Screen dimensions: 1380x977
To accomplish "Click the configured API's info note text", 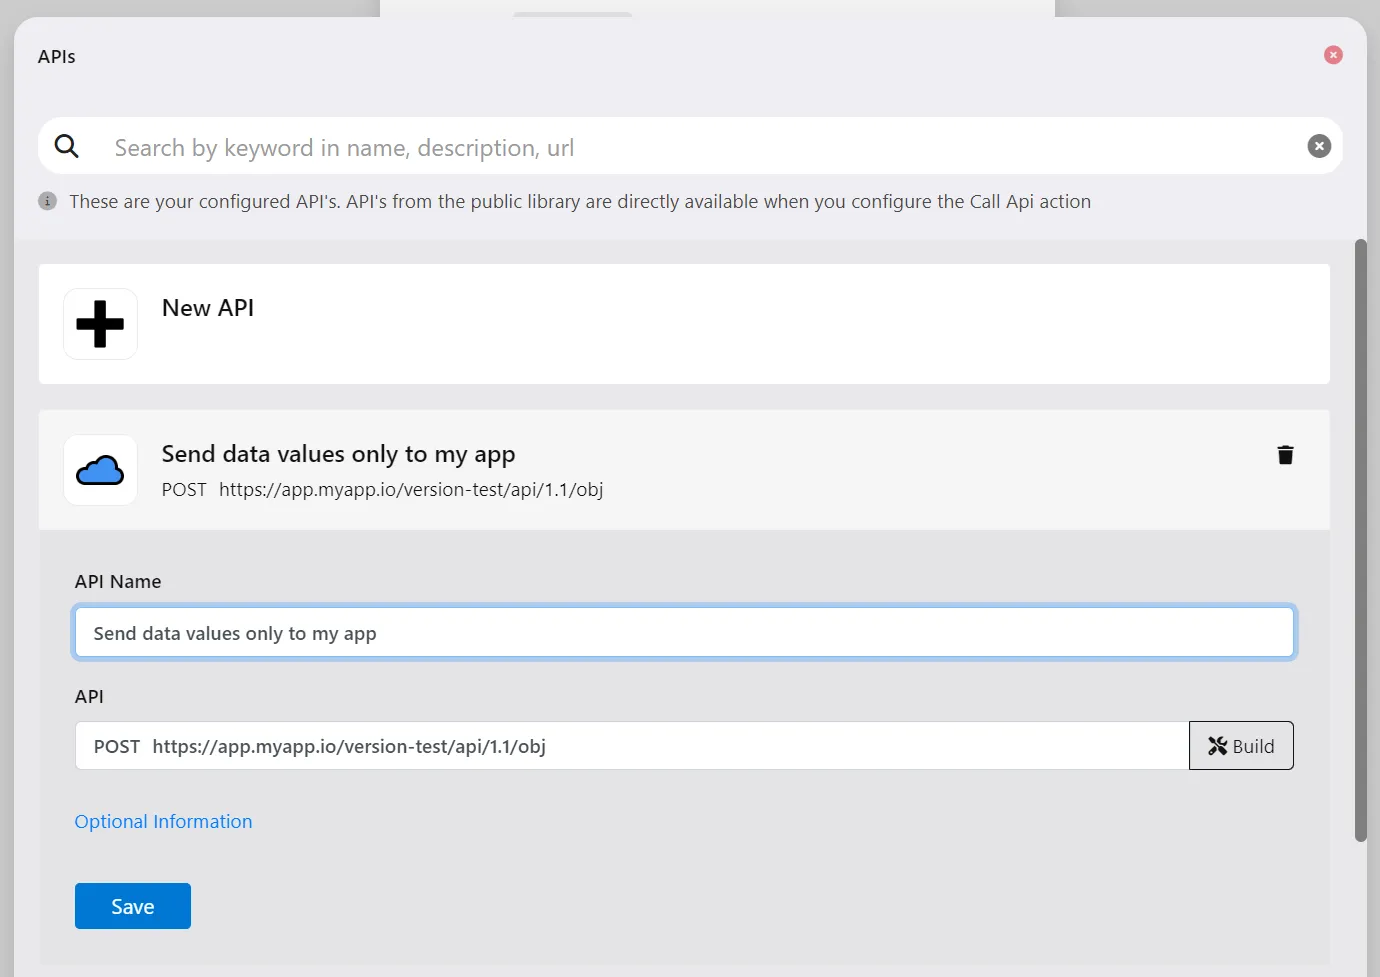I will tap(580, 201).
